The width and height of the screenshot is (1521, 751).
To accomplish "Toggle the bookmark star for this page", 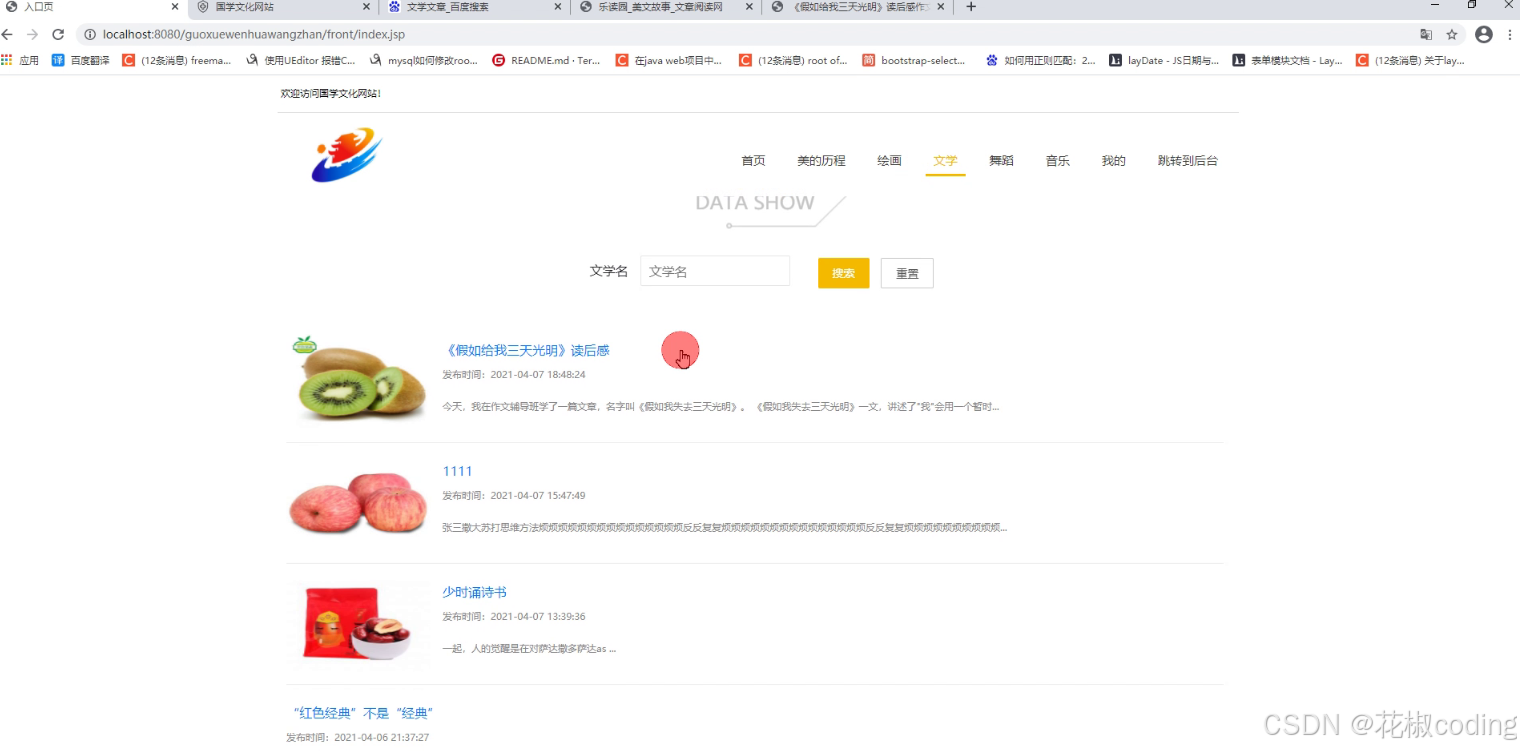I will click(1453, 33).
